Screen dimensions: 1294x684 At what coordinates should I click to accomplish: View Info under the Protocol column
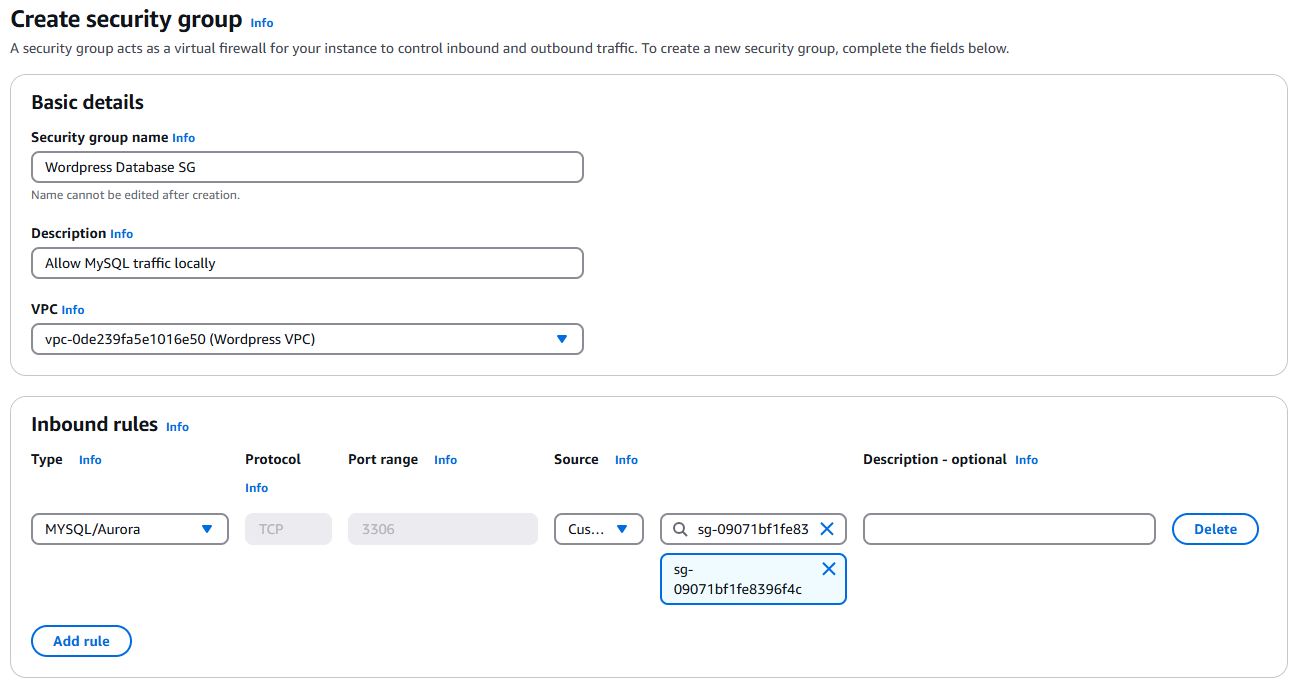pyautogui.click(x=256, y=487)
